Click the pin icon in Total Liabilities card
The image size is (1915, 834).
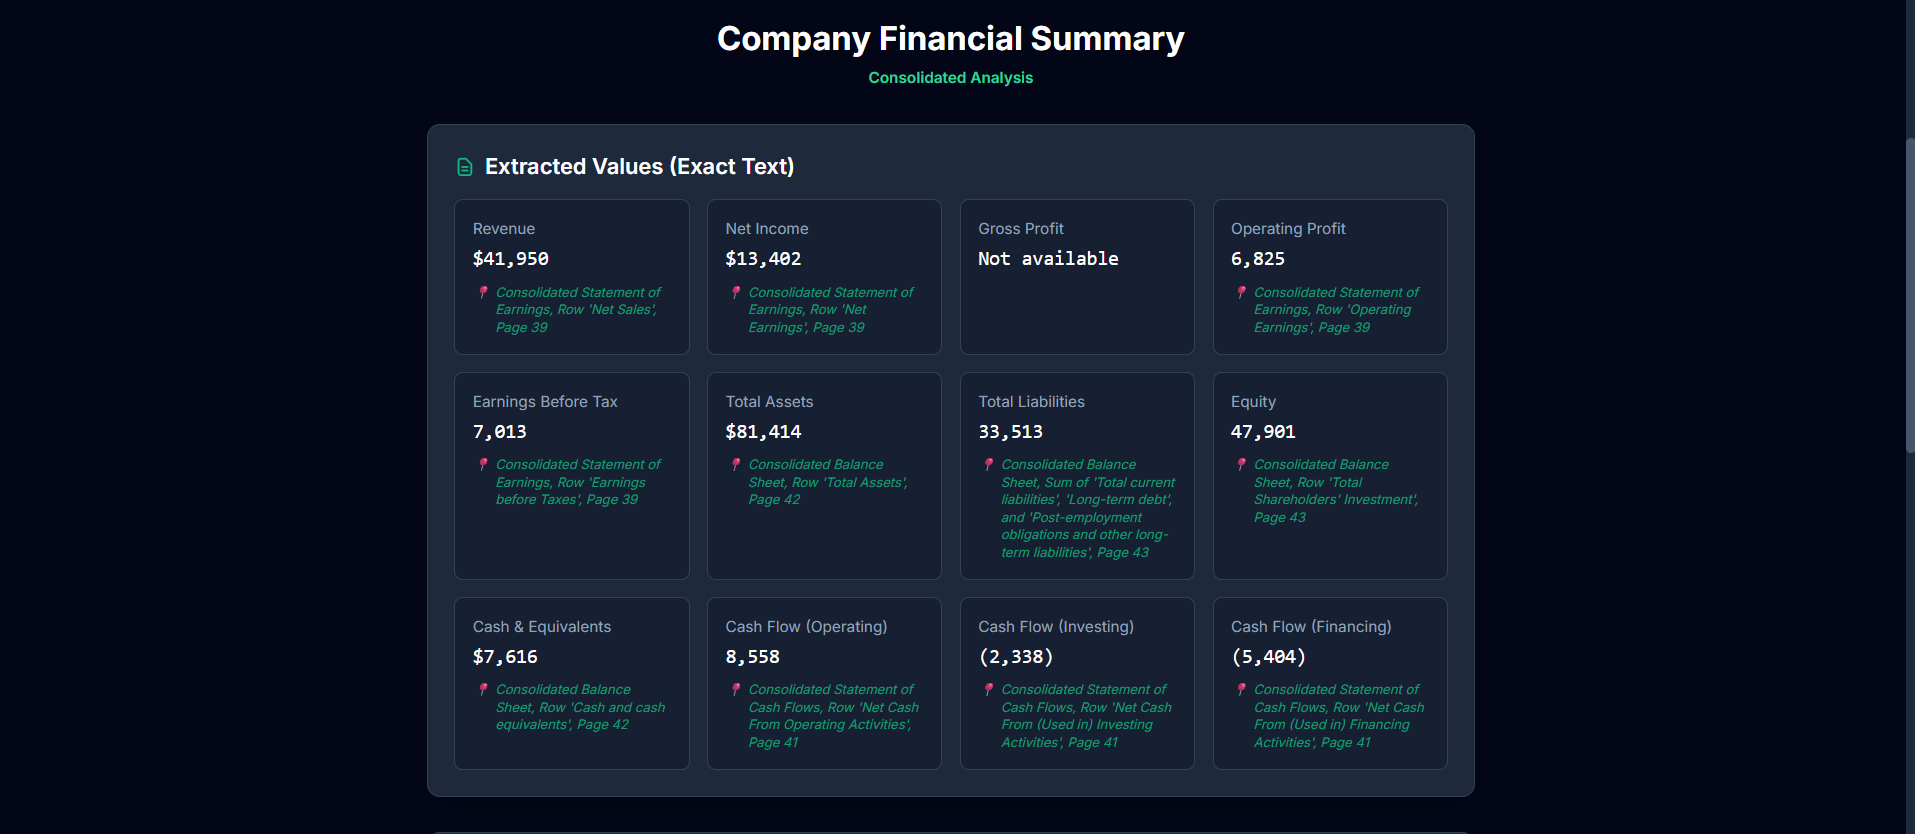pos(988,464)
